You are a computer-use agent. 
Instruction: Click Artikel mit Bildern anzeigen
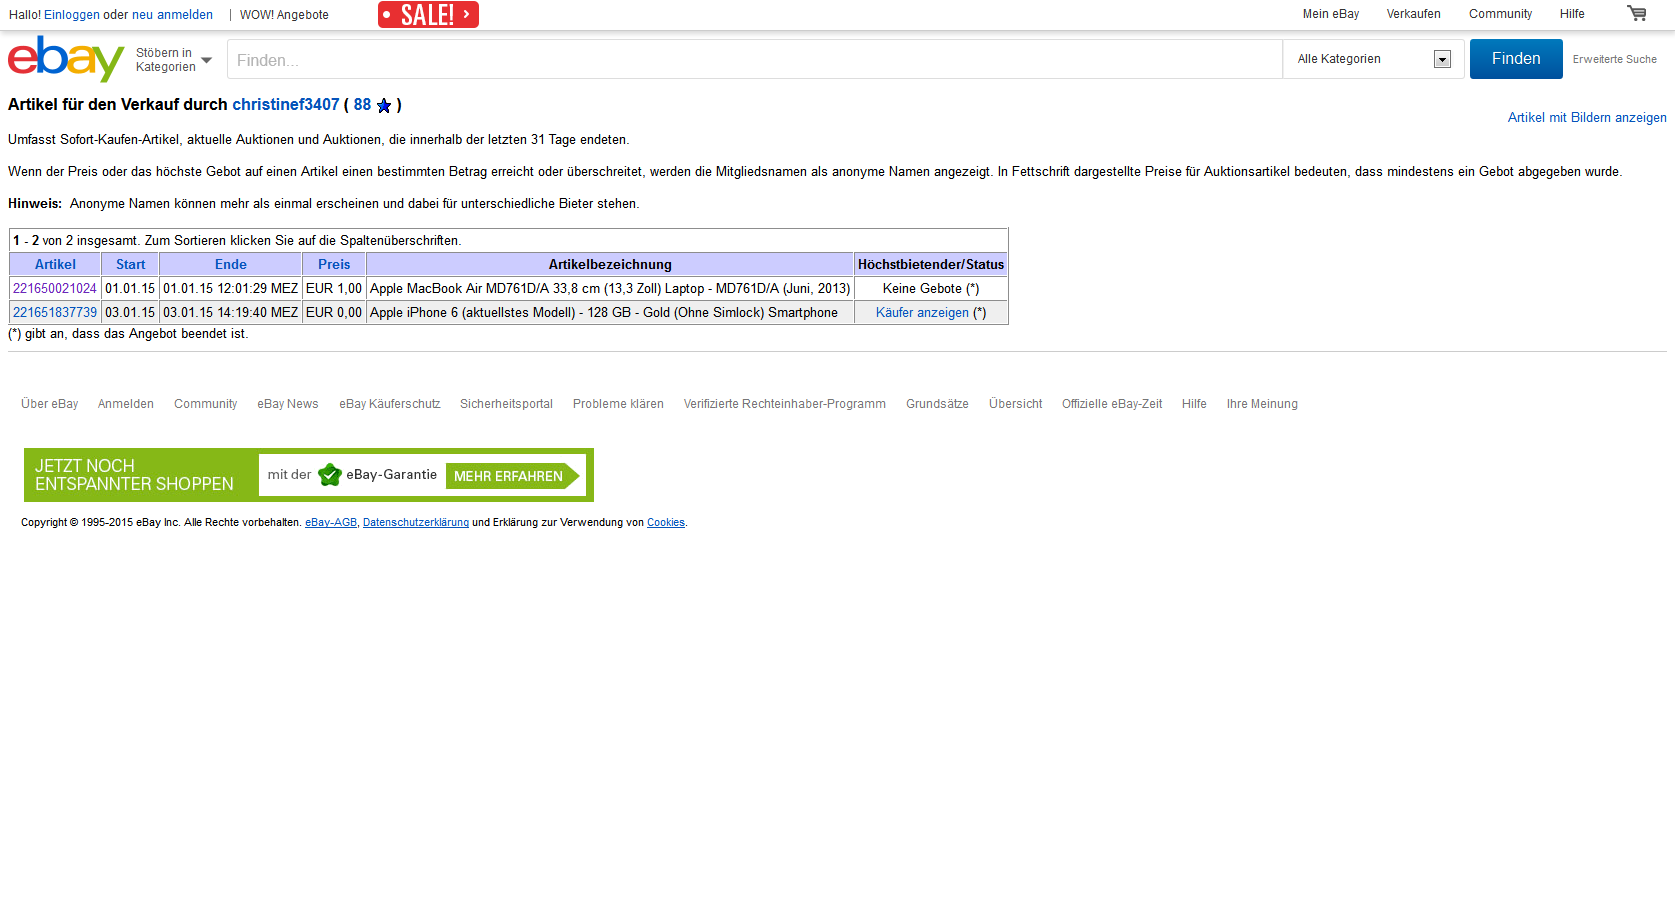pyautogui.click(x=1587, y=117)
